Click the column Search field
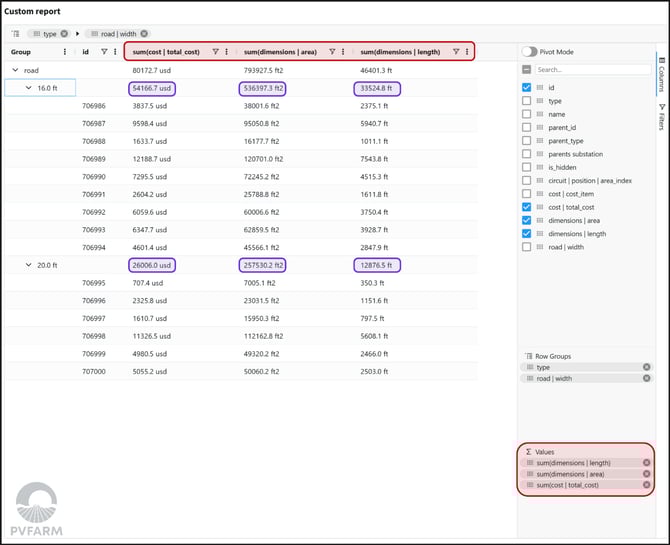This screenshot has width=670, height=545. [x=592, y=70]
